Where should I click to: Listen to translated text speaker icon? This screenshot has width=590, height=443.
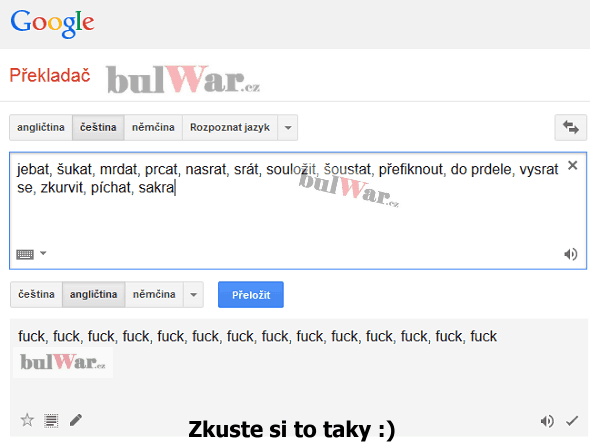coord(547,421)
